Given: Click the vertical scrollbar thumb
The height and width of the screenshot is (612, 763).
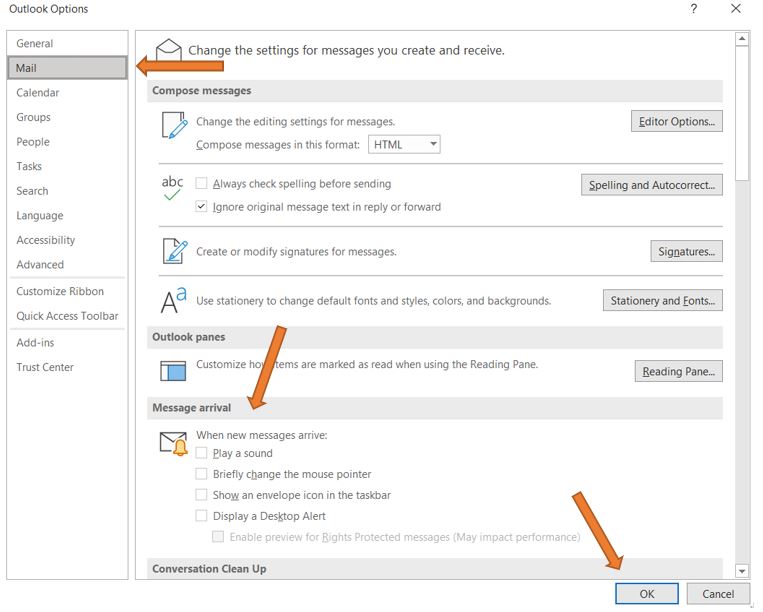Looking at the screenshot, I should click(x=742, y=113).
